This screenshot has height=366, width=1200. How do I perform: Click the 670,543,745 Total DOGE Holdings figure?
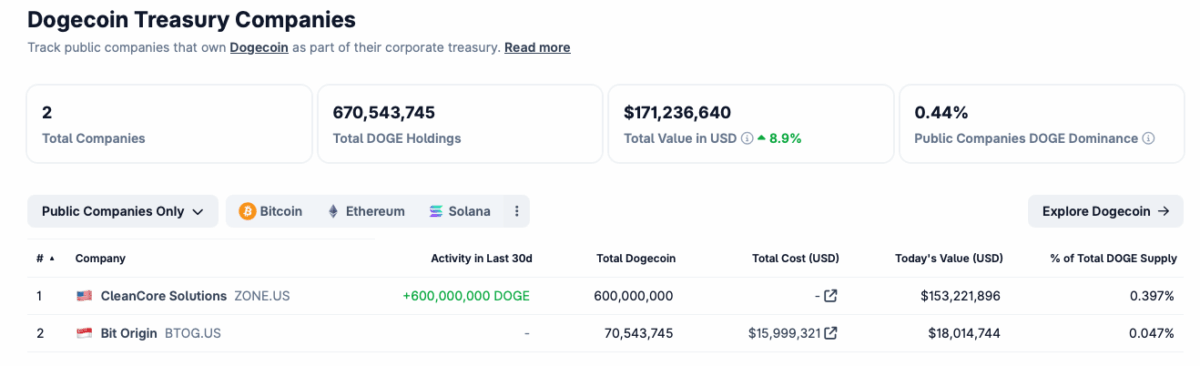tap(384, 112)
